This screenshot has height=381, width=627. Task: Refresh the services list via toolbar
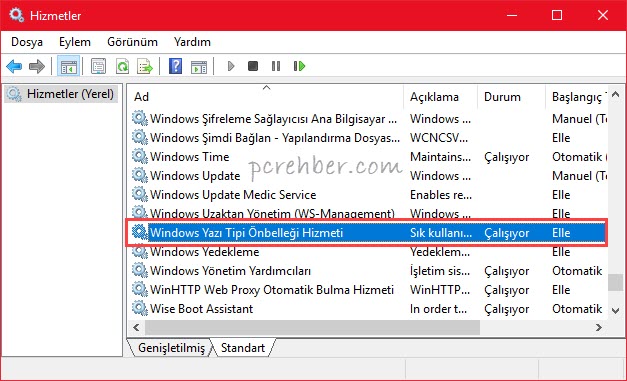122,66
